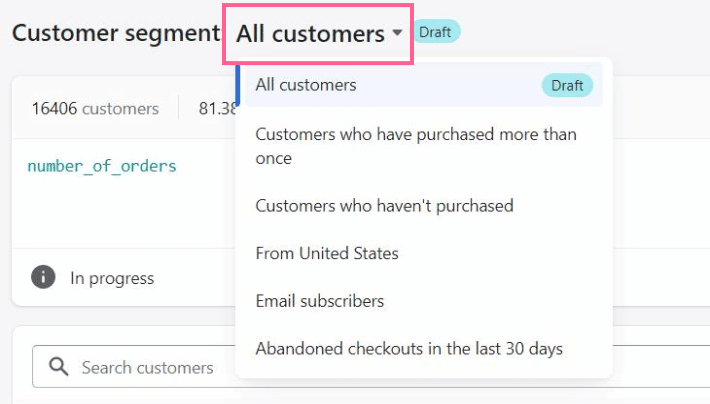Viewport: 710px width, 404px height.
Task: Select 'All customers' option in dropdown list
Action: (x=424, y=85)
